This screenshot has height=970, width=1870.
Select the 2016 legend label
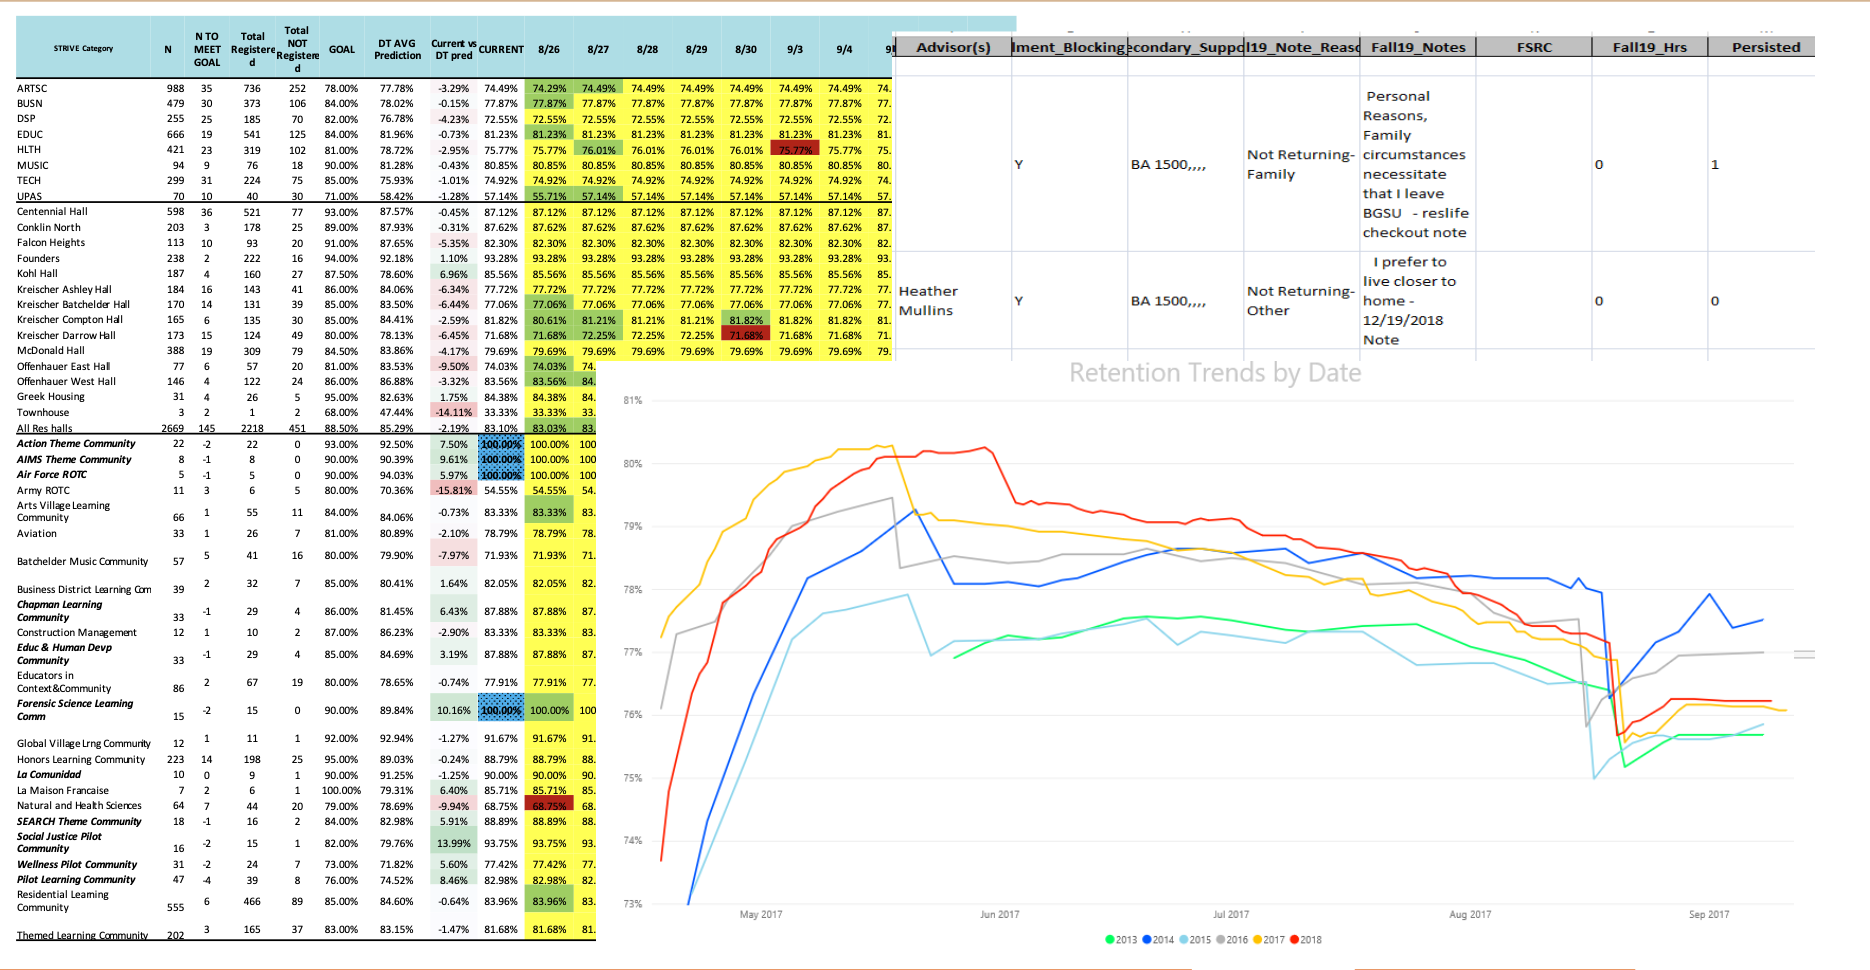pos(1237,939)
